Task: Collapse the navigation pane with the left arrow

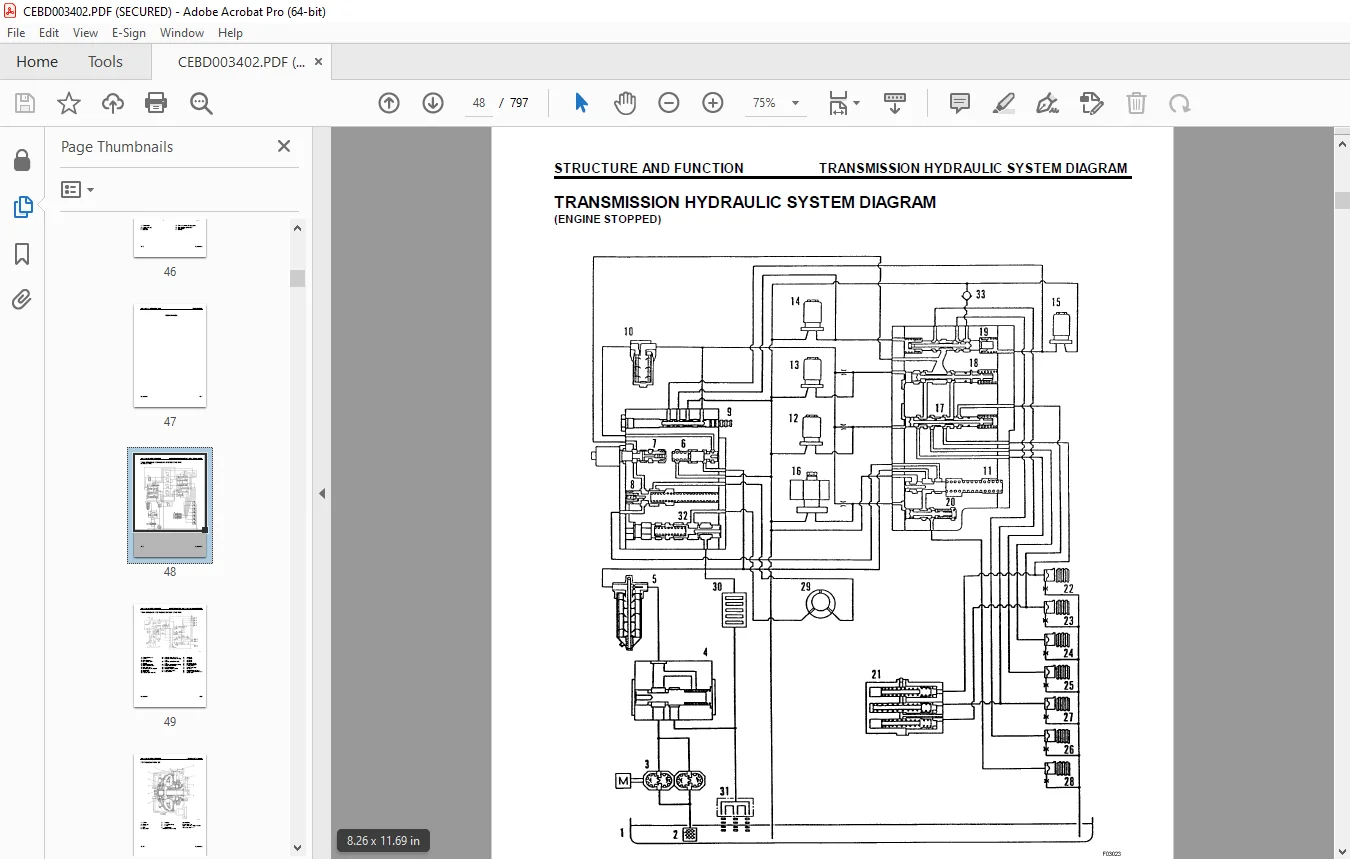Action: point(322,493)
